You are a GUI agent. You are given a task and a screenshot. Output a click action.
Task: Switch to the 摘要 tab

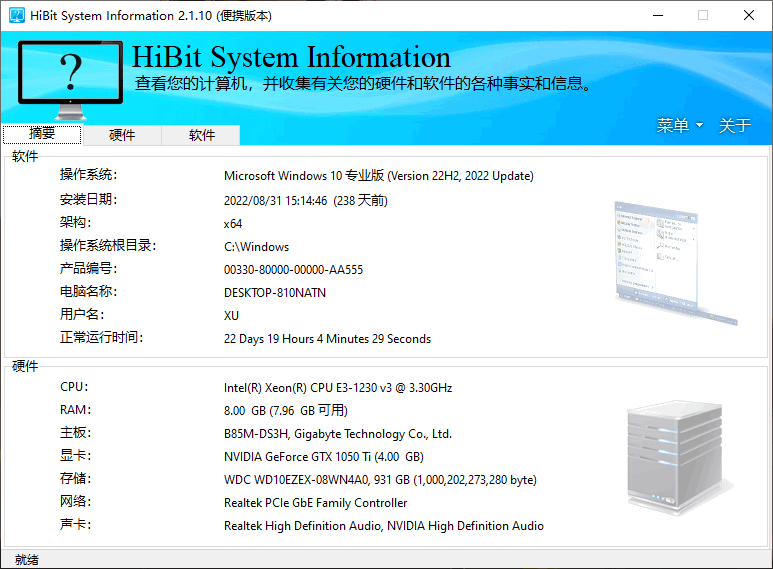pos(42,134)
